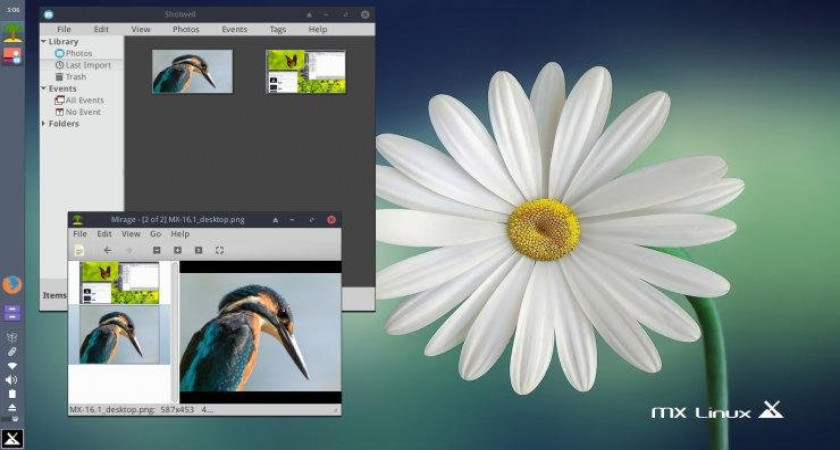Collapse the Events section in Shotwell sidebar

(x=44, y=89)
